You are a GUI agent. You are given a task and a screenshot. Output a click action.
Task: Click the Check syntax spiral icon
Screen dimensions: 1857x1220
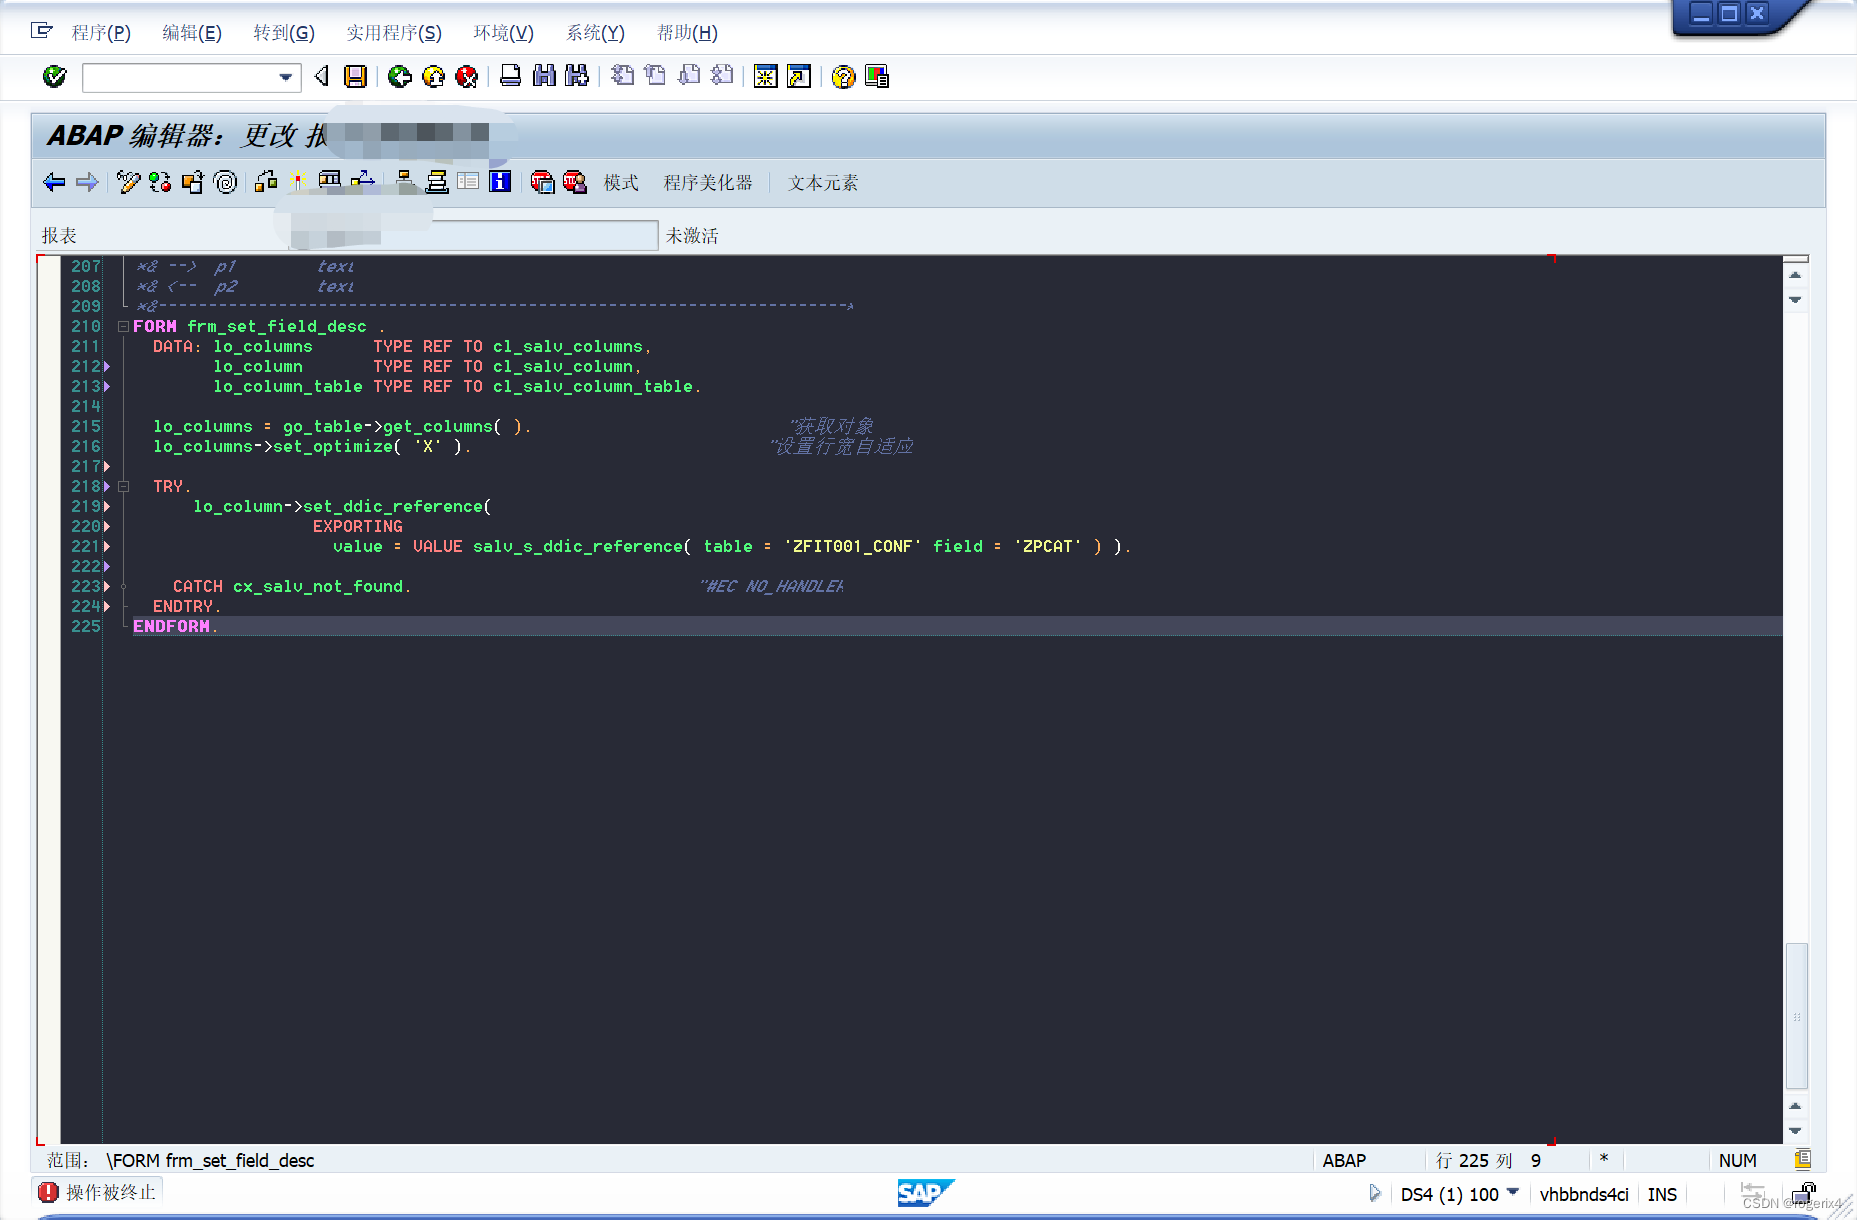[x=226, y=182]
